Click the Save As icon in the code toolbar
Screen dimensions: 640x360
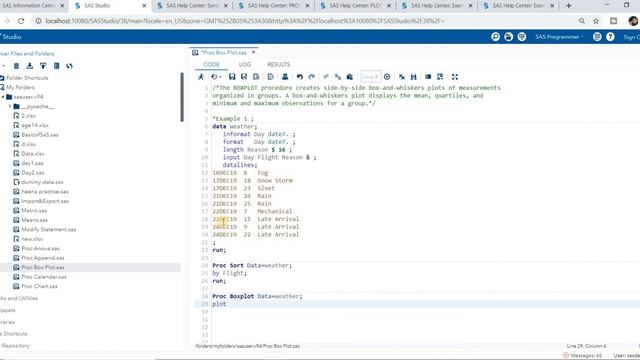(x=244, y=77)
